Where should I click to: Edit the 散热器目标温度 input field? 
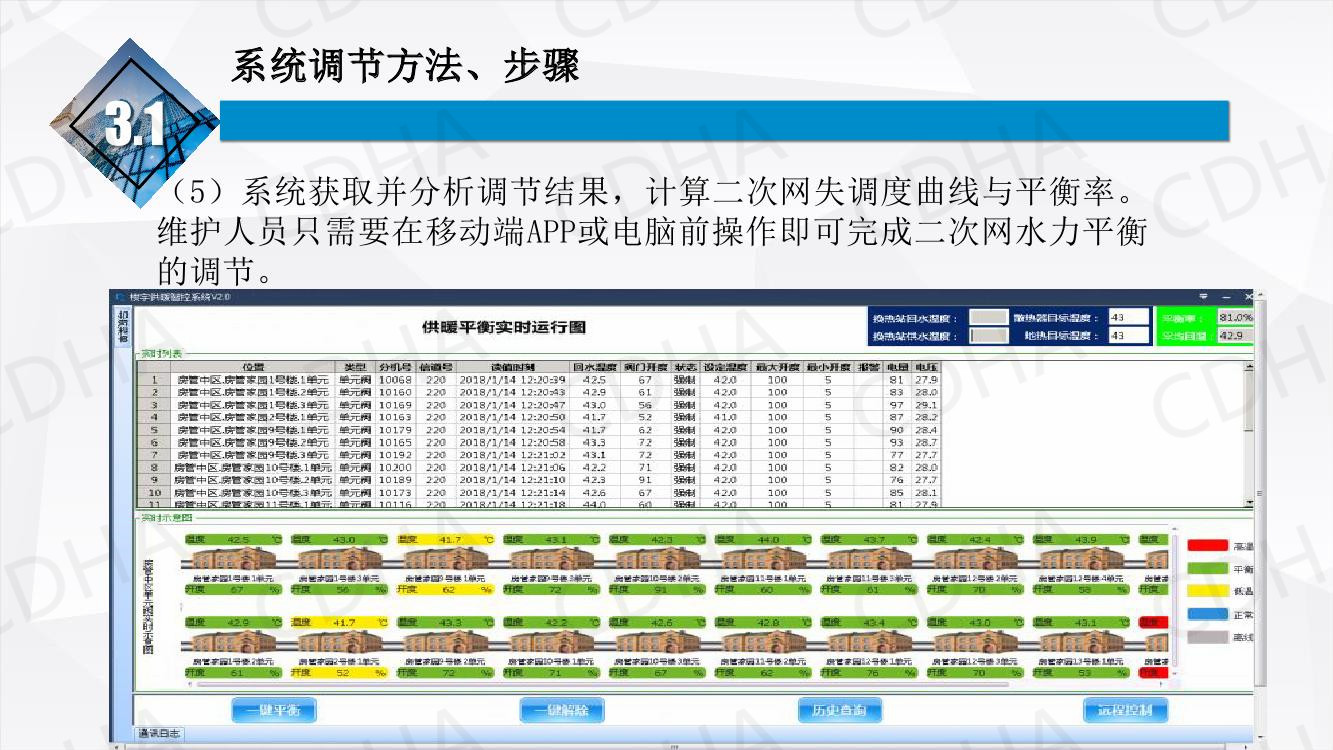click(1128, 318)
